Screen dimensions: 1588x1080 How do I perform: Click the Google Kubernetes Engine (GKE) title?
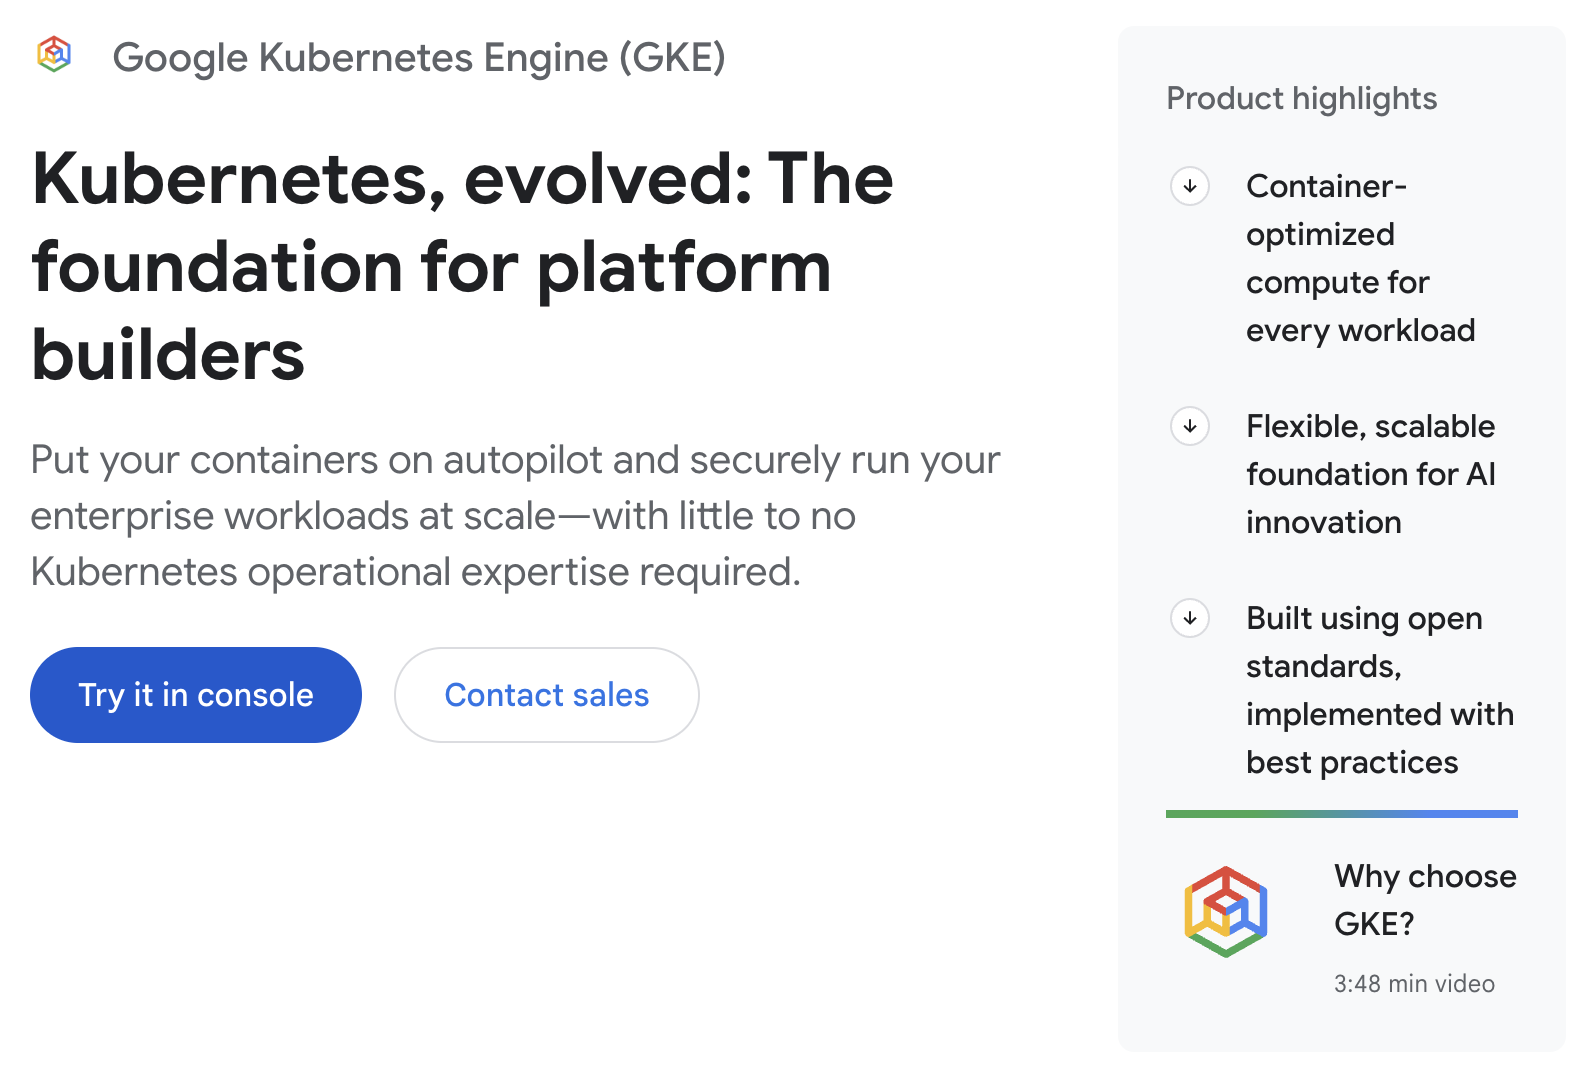pos(419,58)
